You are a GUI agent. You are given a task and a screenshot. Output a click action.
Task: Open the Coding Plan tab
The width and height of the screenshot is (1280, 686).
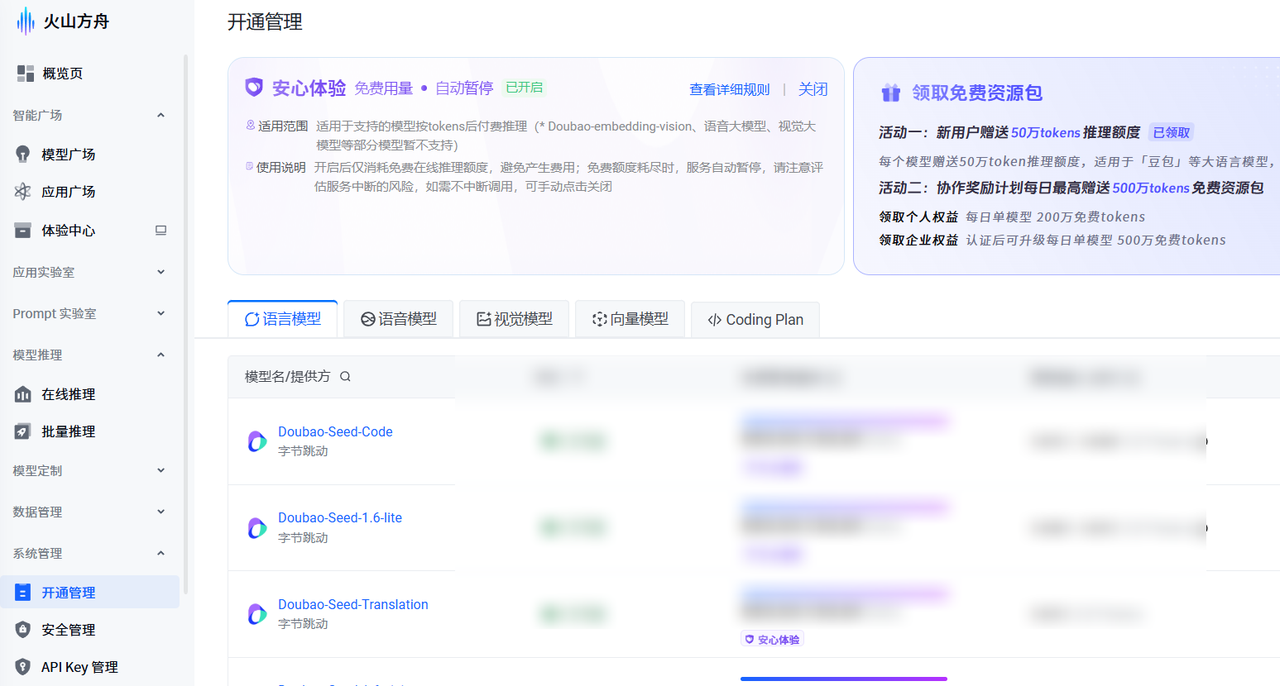click(x=754, y=318)
